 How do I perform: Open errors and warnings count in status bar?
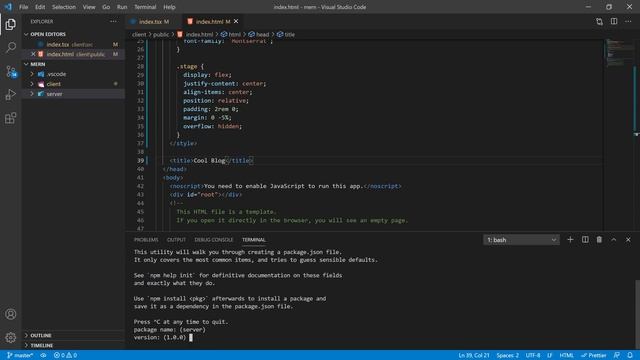(65, 355)
